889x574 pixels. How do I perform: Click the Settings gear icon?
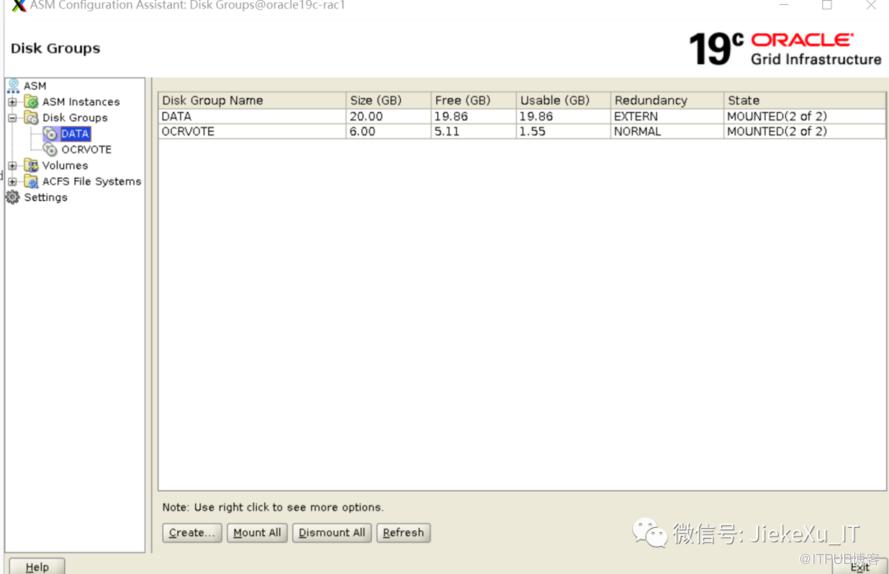point(12,197)
